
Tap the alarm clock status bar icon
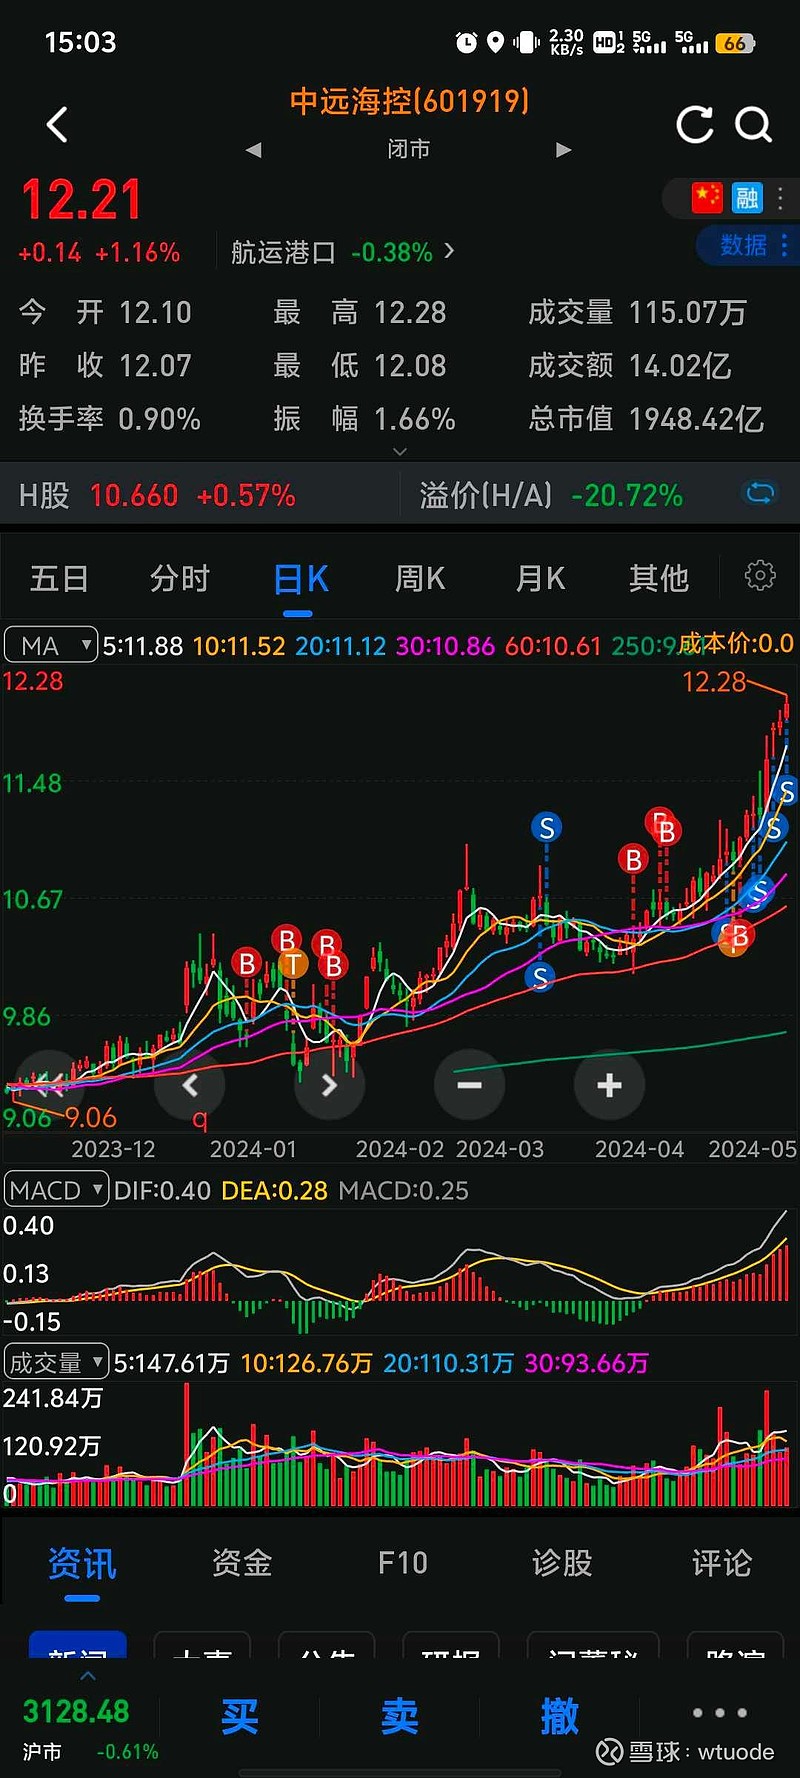tap(466, 42)
